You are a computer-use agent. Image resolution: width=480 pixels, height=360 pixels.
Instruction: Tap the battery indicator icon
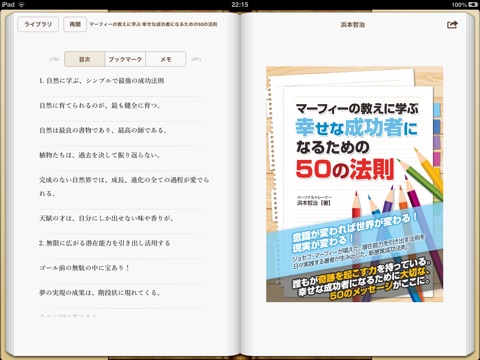click(x=473, y=4)
